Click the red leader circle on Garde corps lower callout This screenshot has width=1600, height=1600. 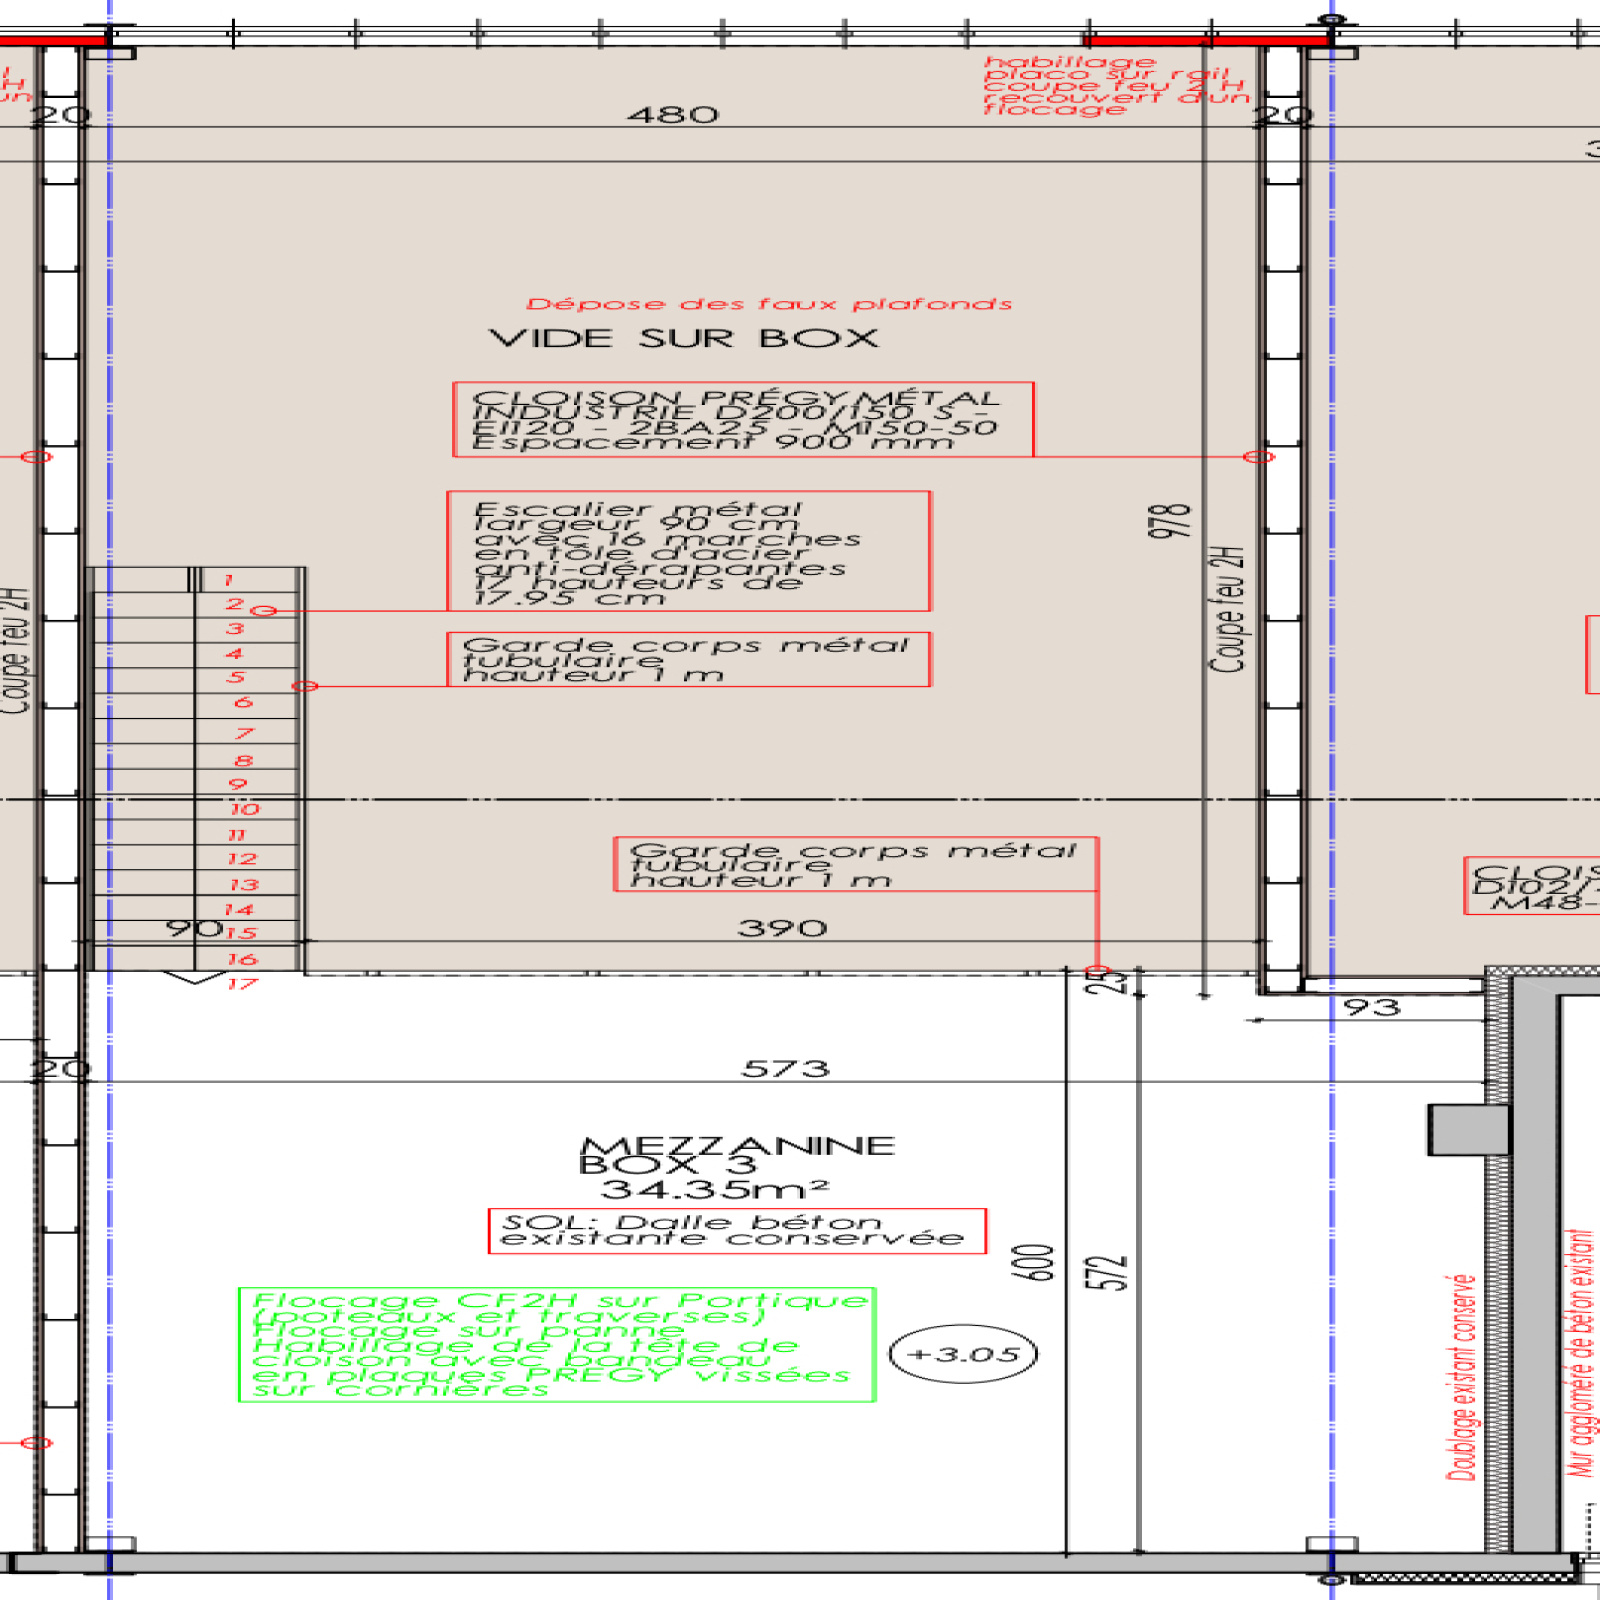pos(1097,971)
